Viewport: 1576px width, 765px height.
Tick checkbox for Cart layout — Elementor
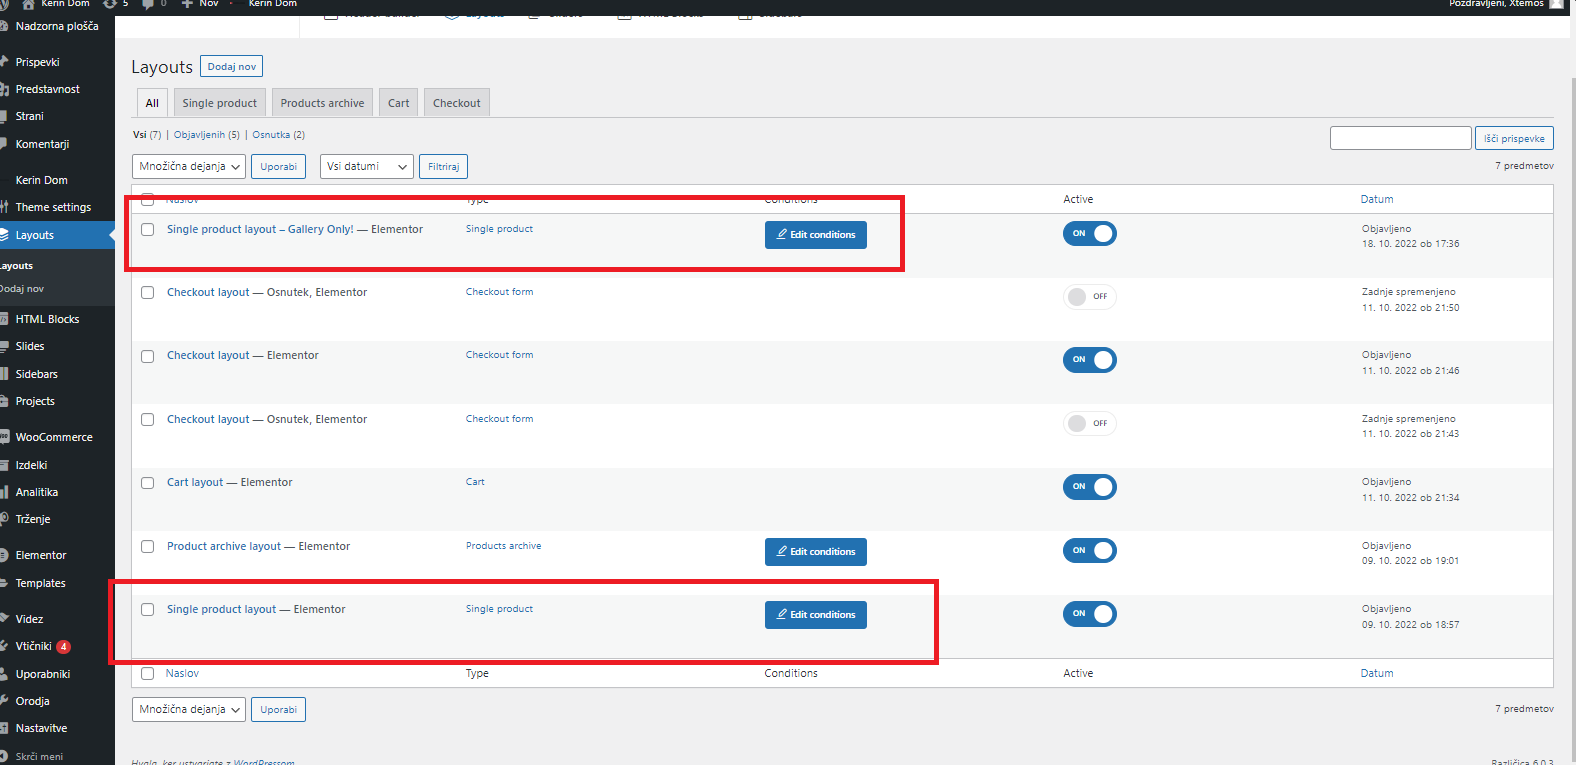point(147,482)
